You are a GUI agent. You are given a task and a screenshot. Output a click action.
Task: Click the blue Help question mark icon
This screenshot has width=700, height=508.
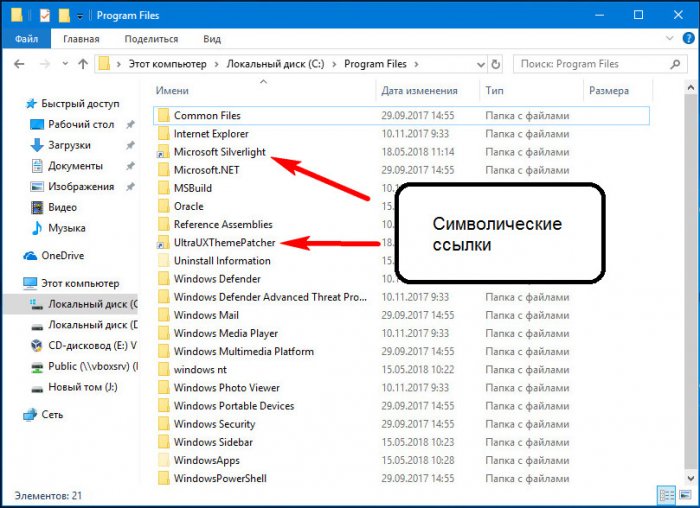687,39
